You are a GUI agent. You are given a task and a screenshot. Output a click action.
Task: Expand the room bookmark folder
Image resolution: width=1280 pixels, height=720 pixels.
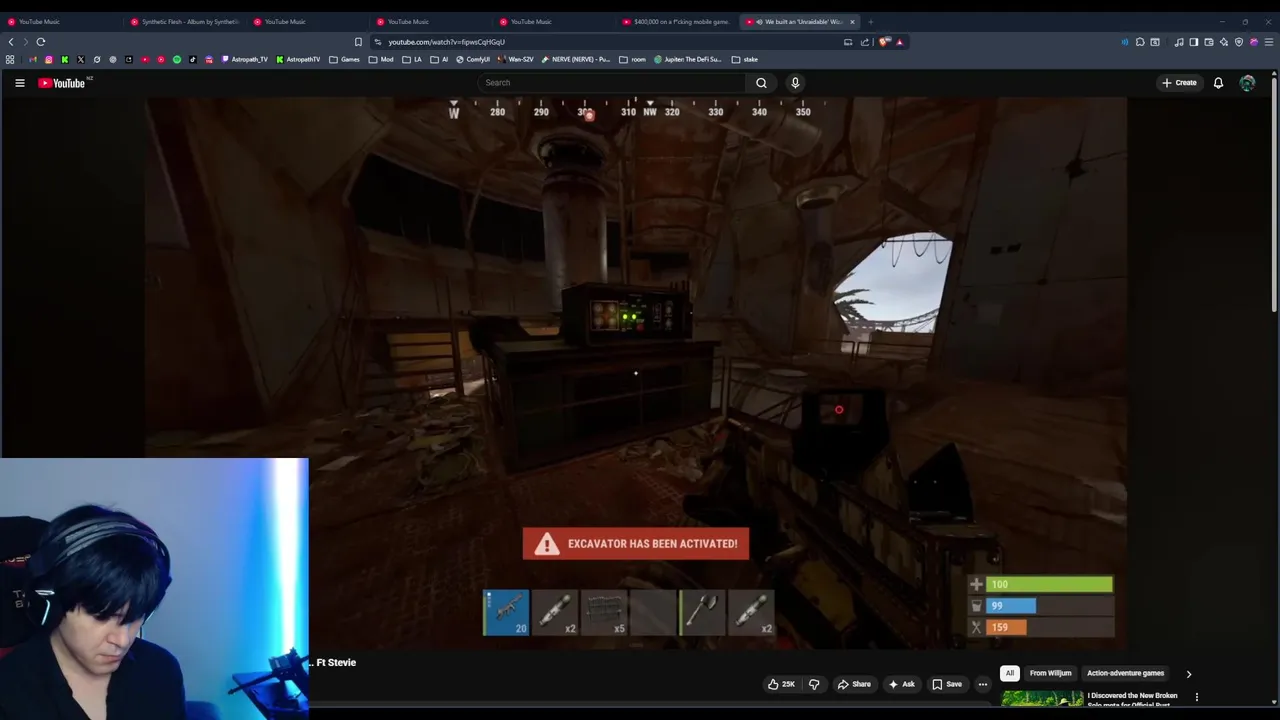click(632, 59)
